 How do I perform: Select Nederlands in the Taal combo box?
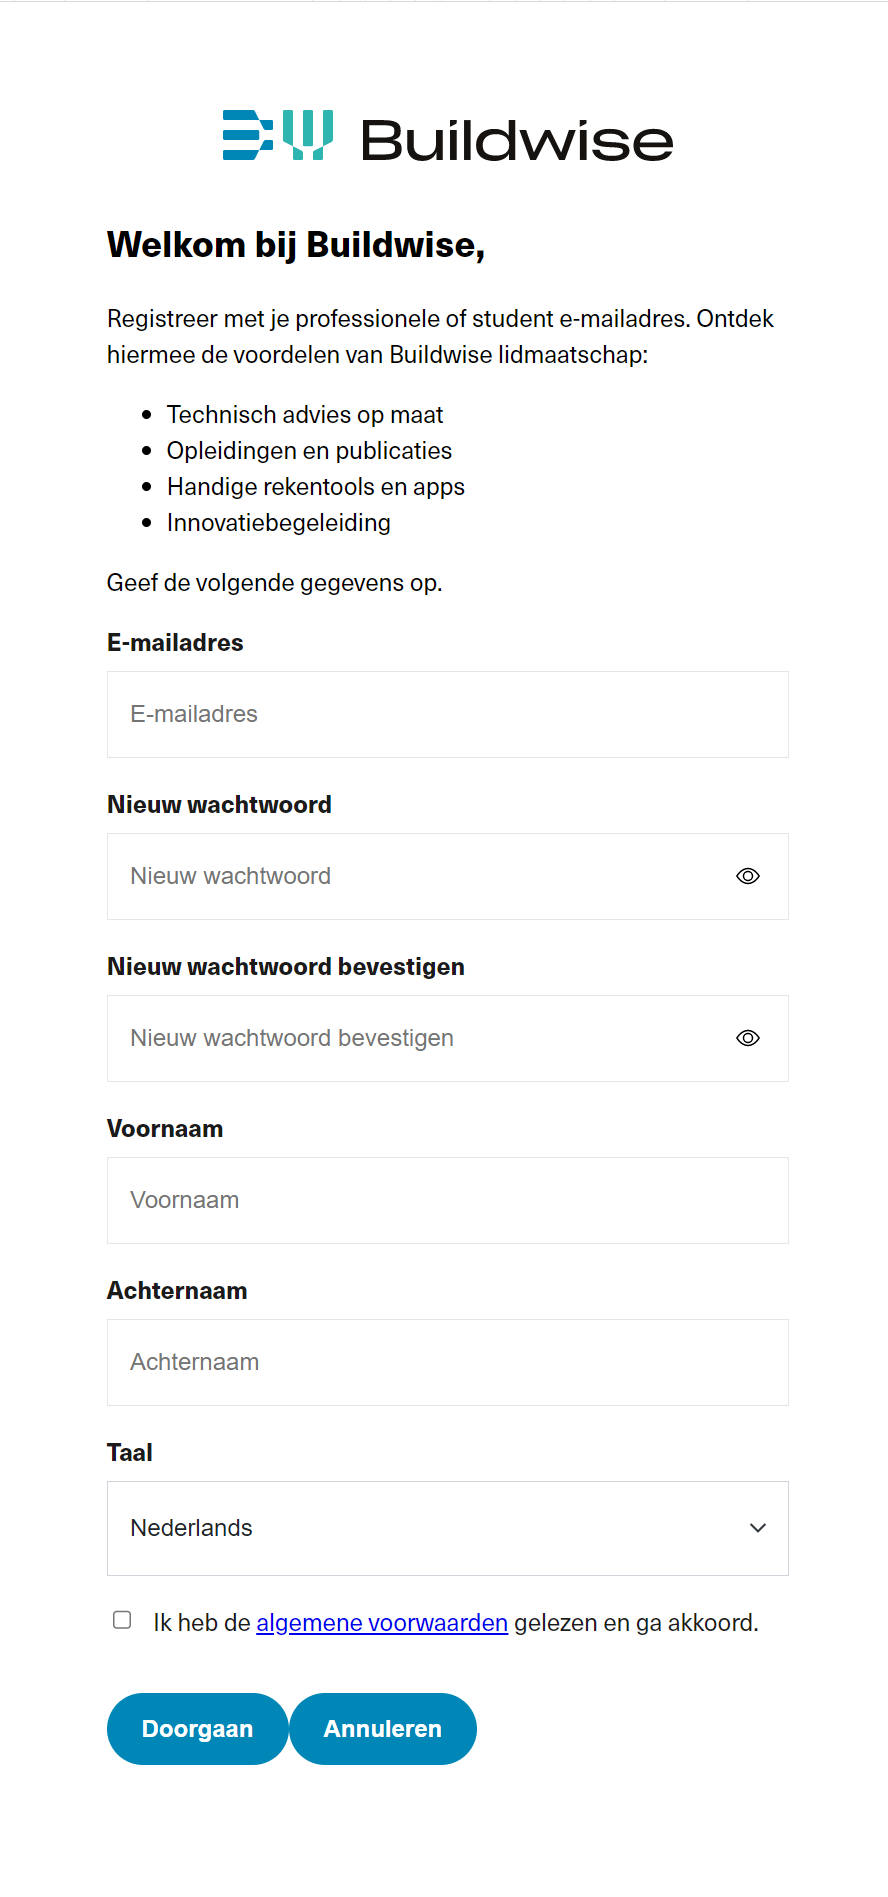point(447,1528)
